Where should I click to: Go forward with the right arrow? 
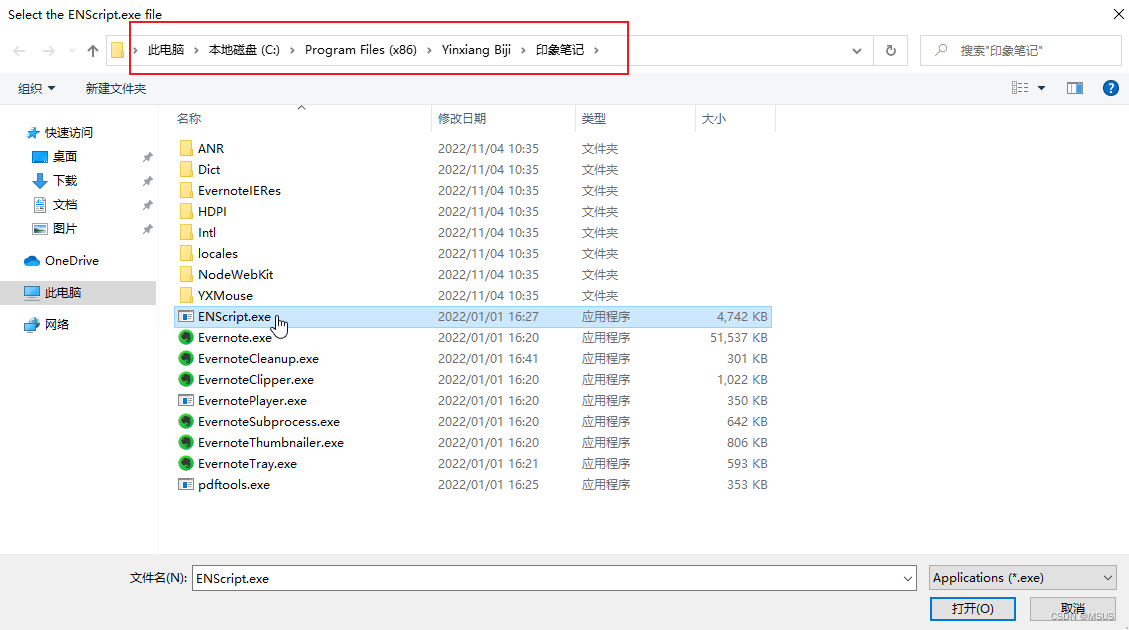tap(48, 50)
